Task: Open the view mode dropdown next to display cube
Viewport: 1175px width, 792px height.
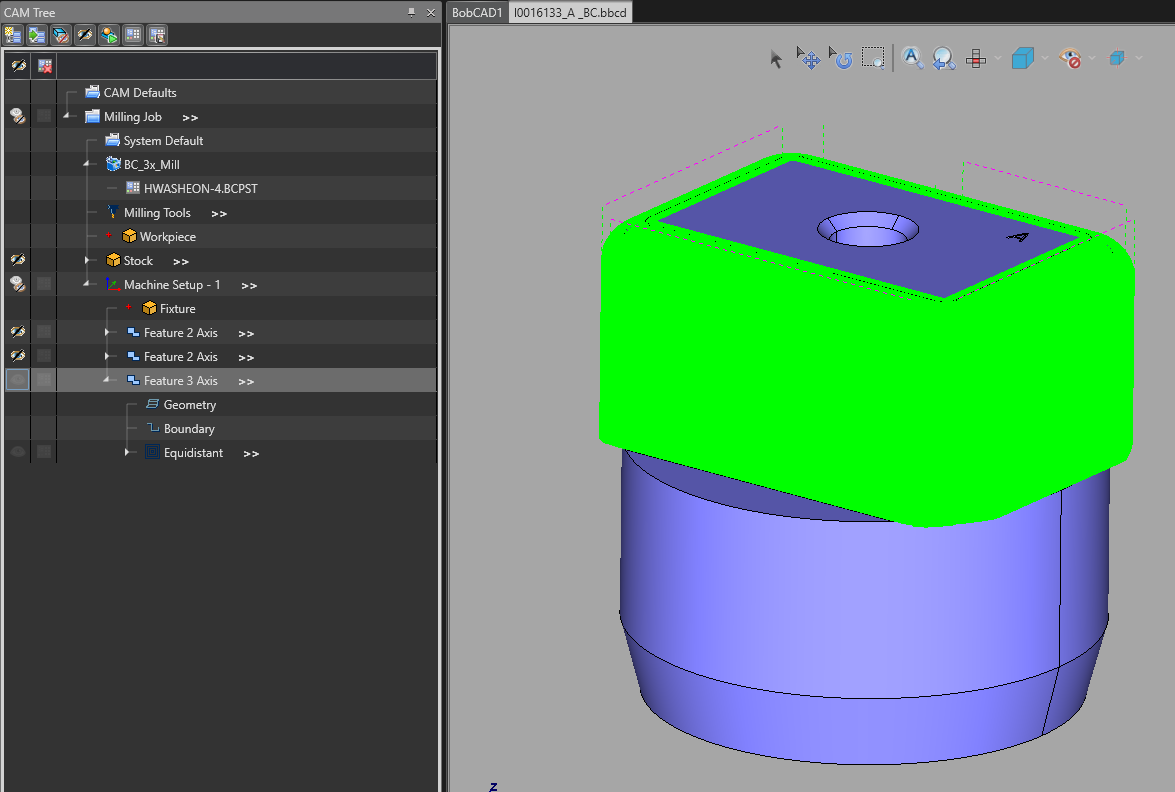Action: click(x=1043, y=58)
